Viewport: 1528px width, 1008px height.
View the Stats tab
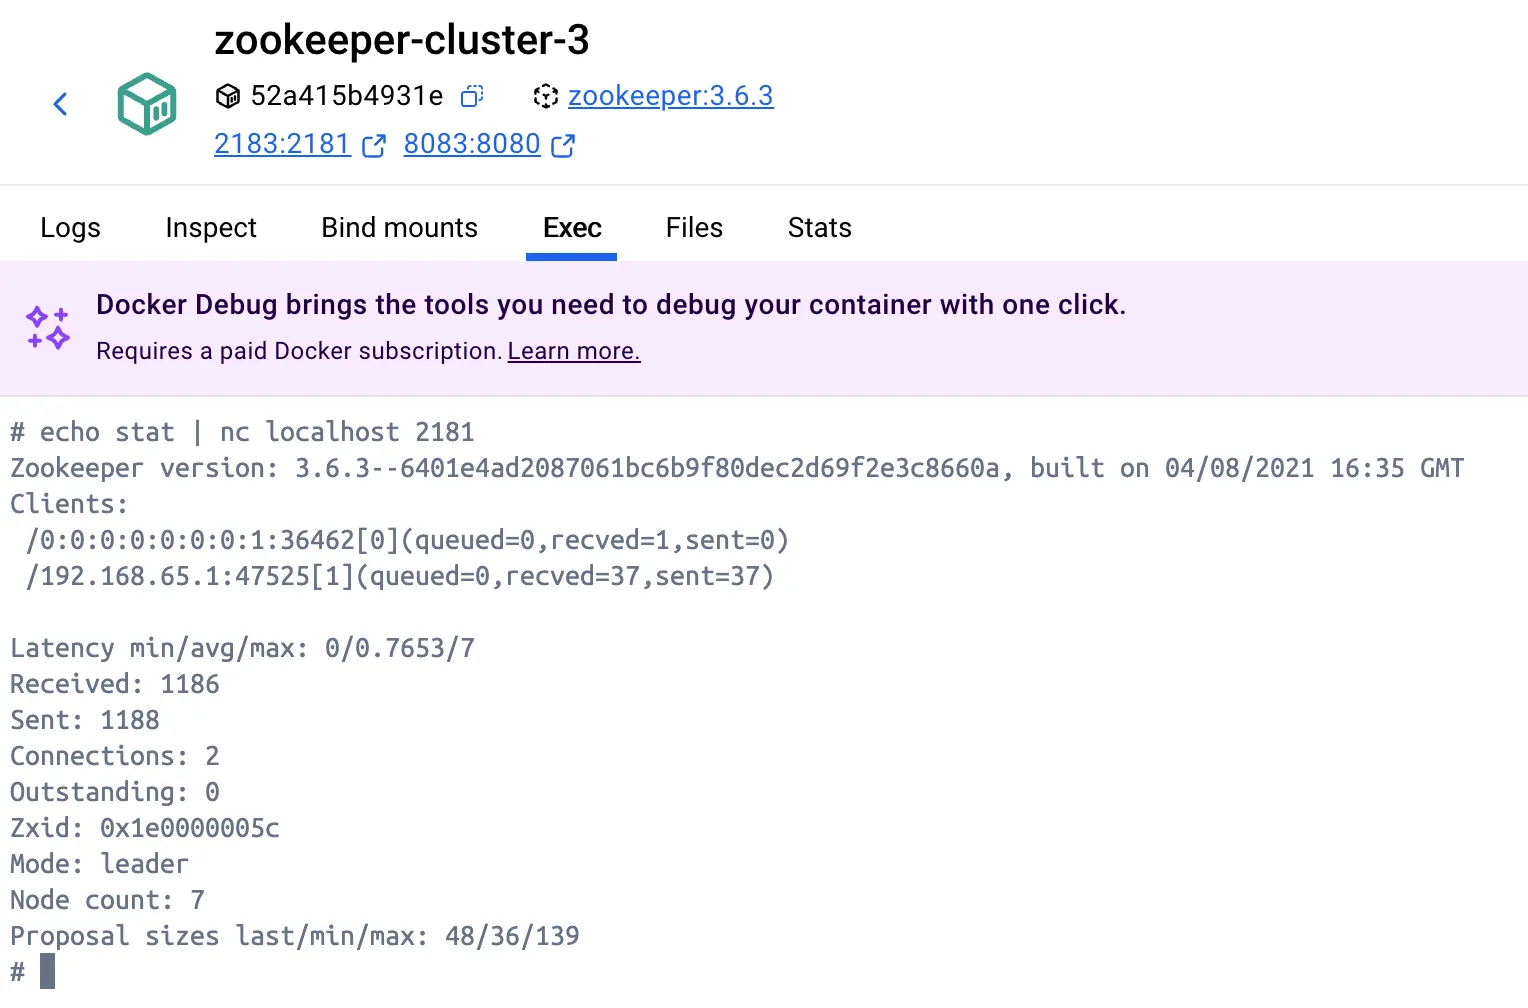(819, 228)
